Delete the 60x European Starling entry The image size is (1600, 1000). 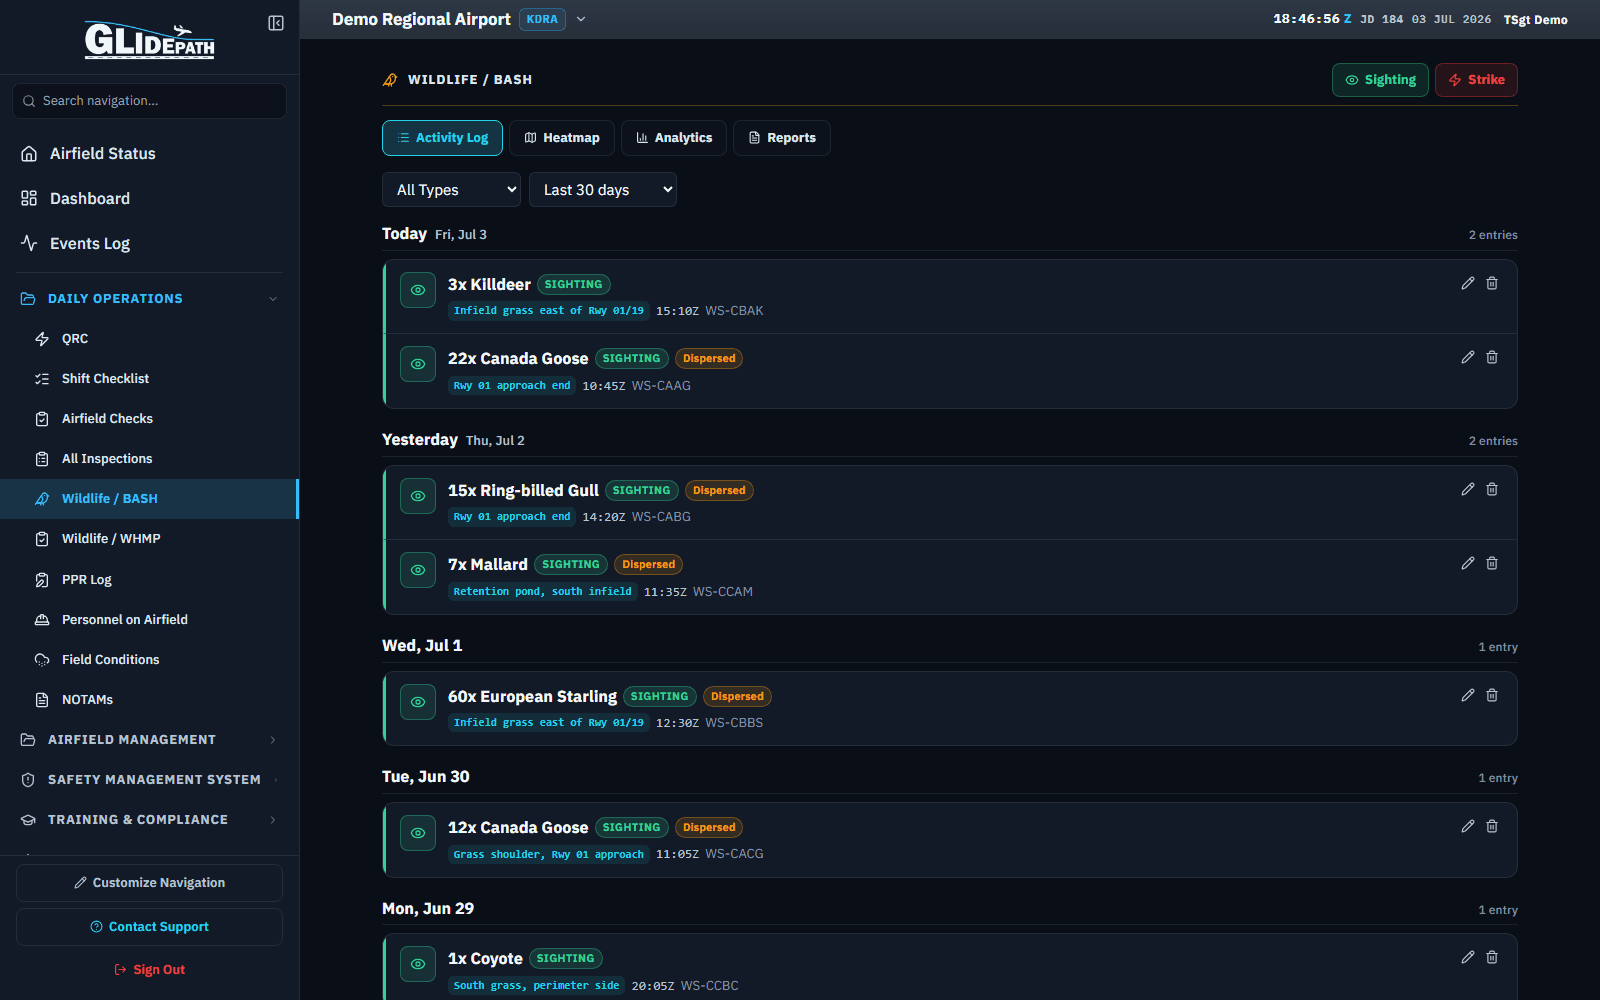1492,695
